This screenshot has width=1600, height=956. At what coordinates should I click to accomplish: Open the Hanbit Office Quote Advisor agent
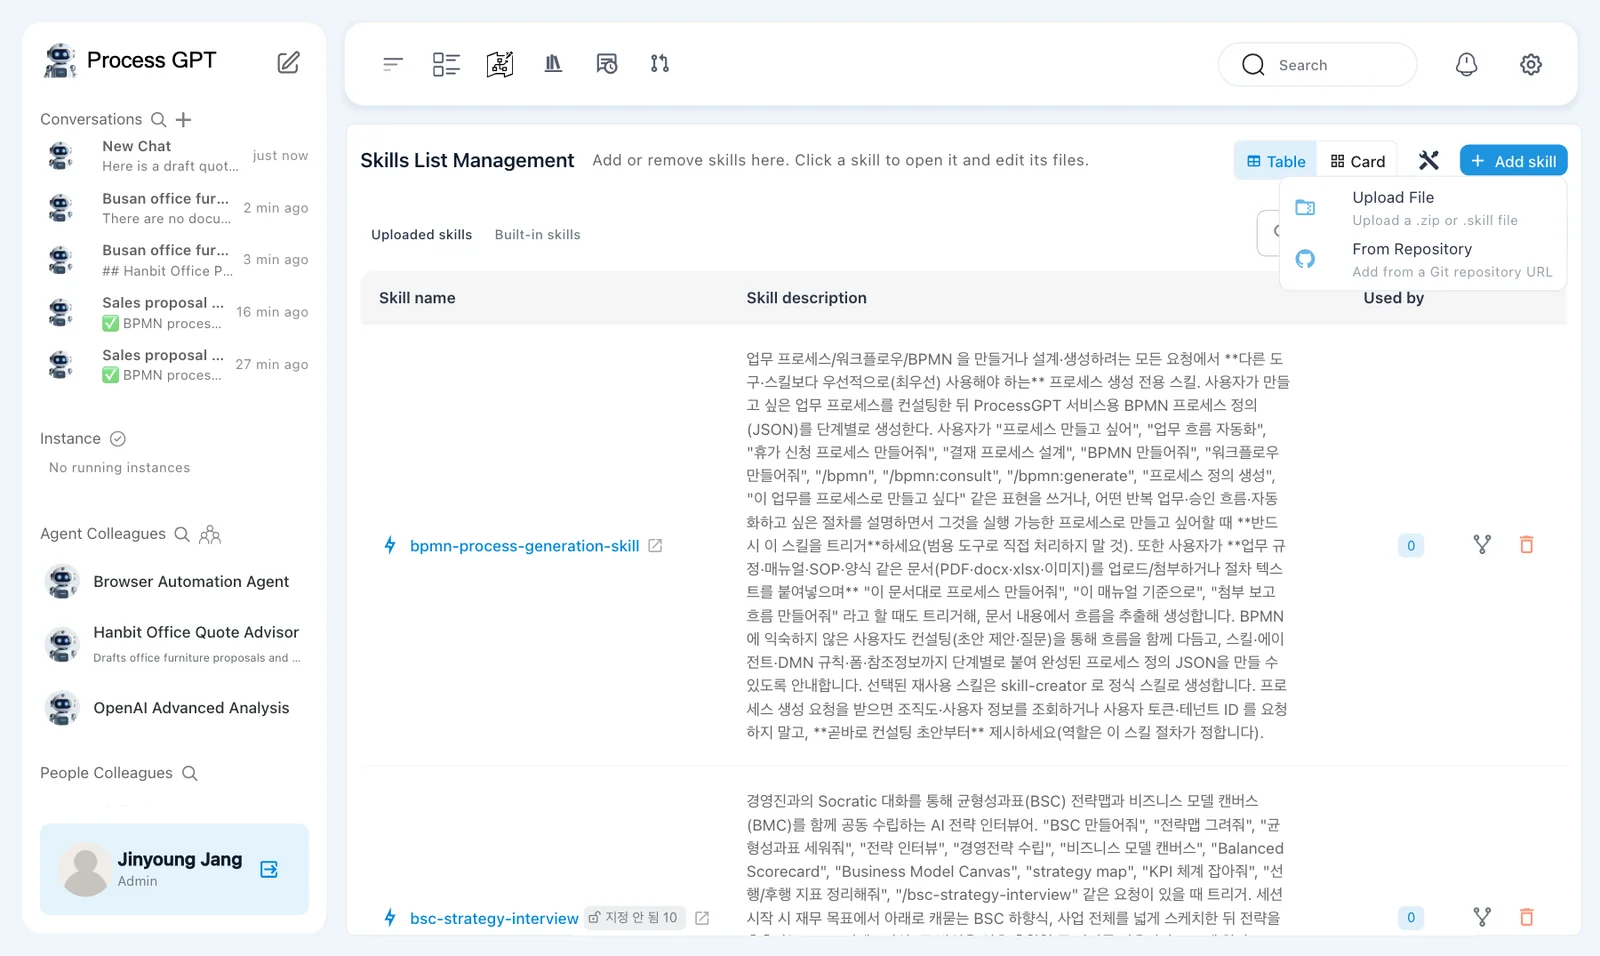point(175,644)
